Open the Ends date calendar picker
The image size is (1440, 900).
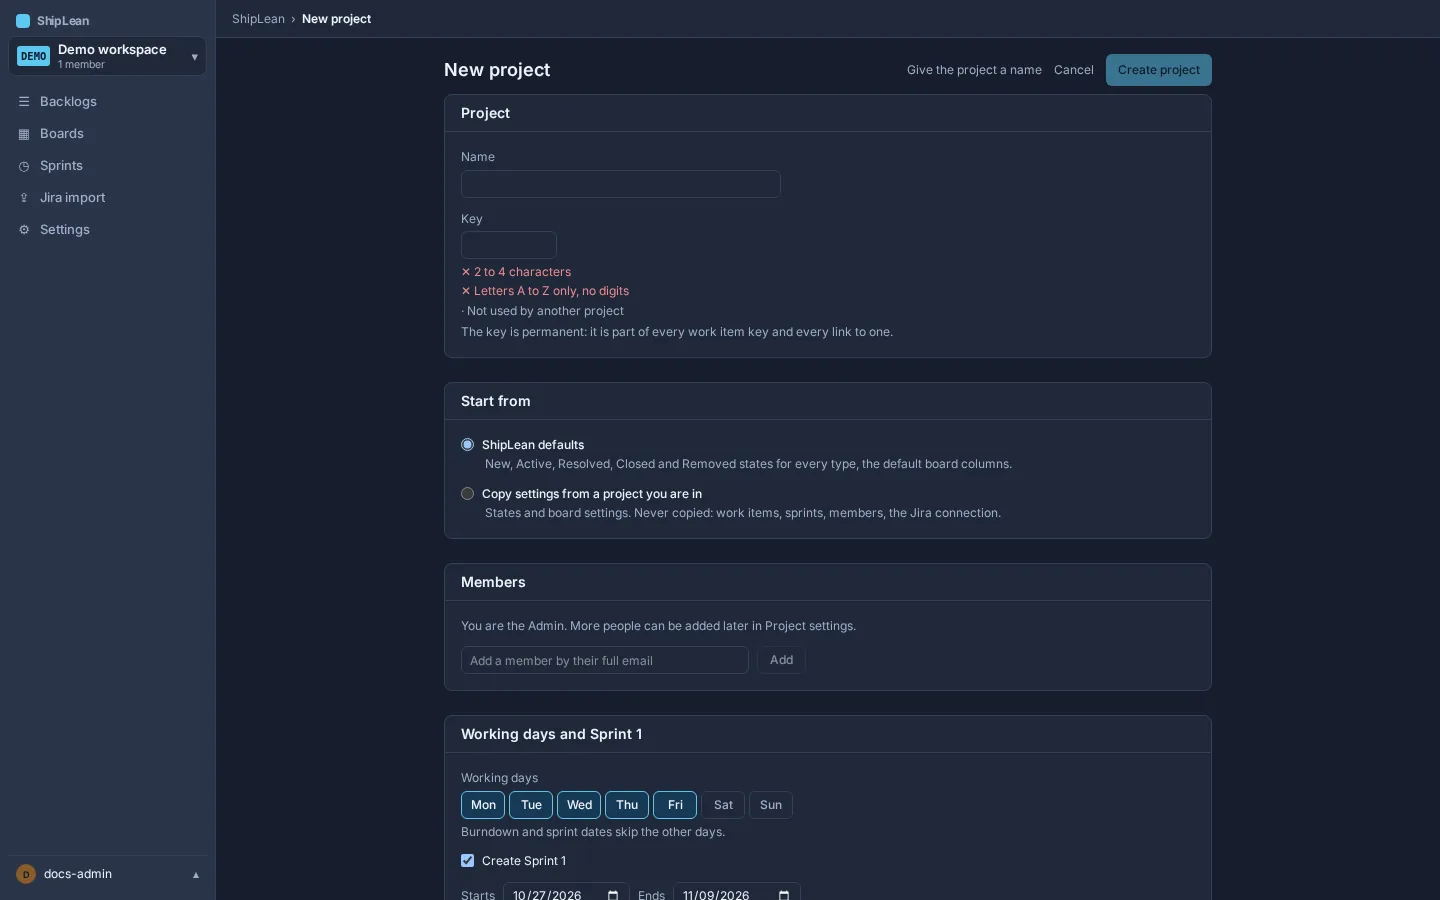tap(784, 895)
